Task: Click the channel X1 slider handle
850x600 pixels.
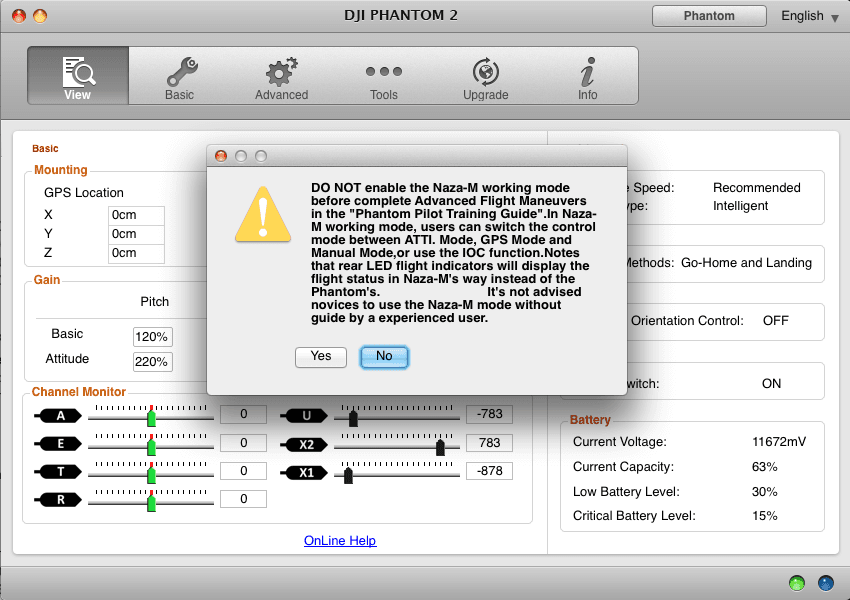Action: [x=349, y=474]
